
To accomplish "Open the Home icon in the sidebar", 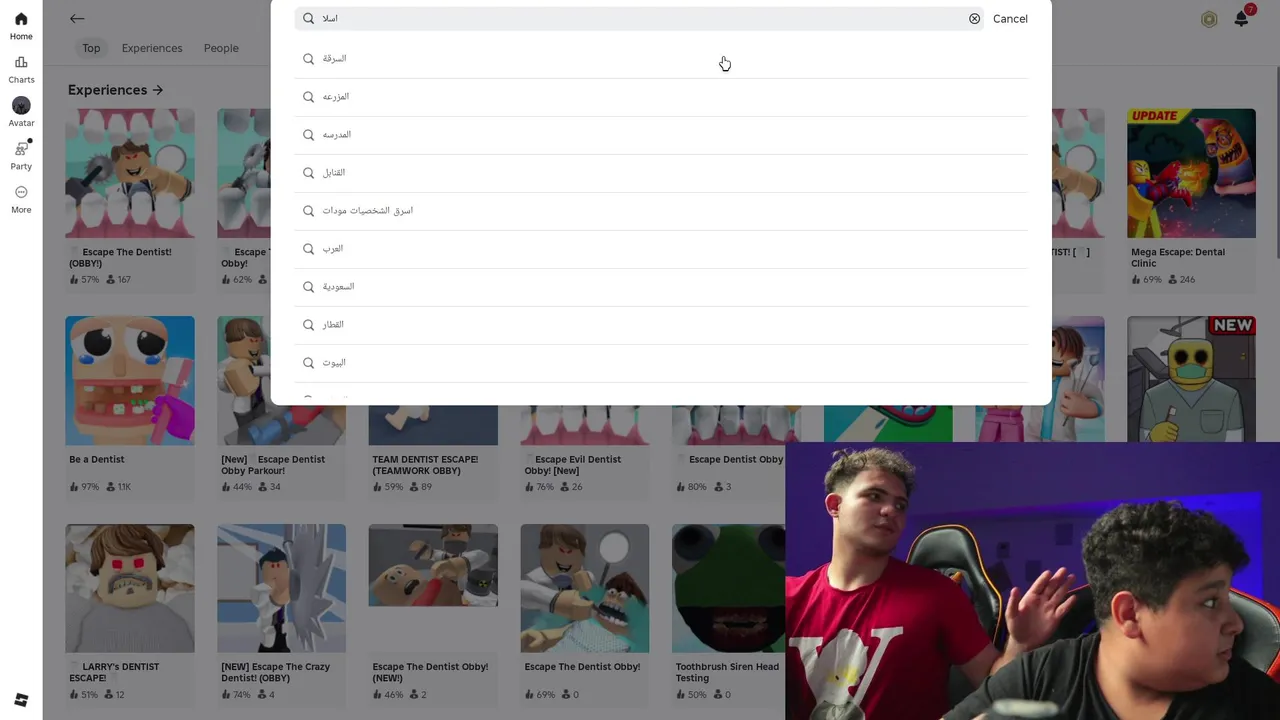I will click(x=21, y=20).
